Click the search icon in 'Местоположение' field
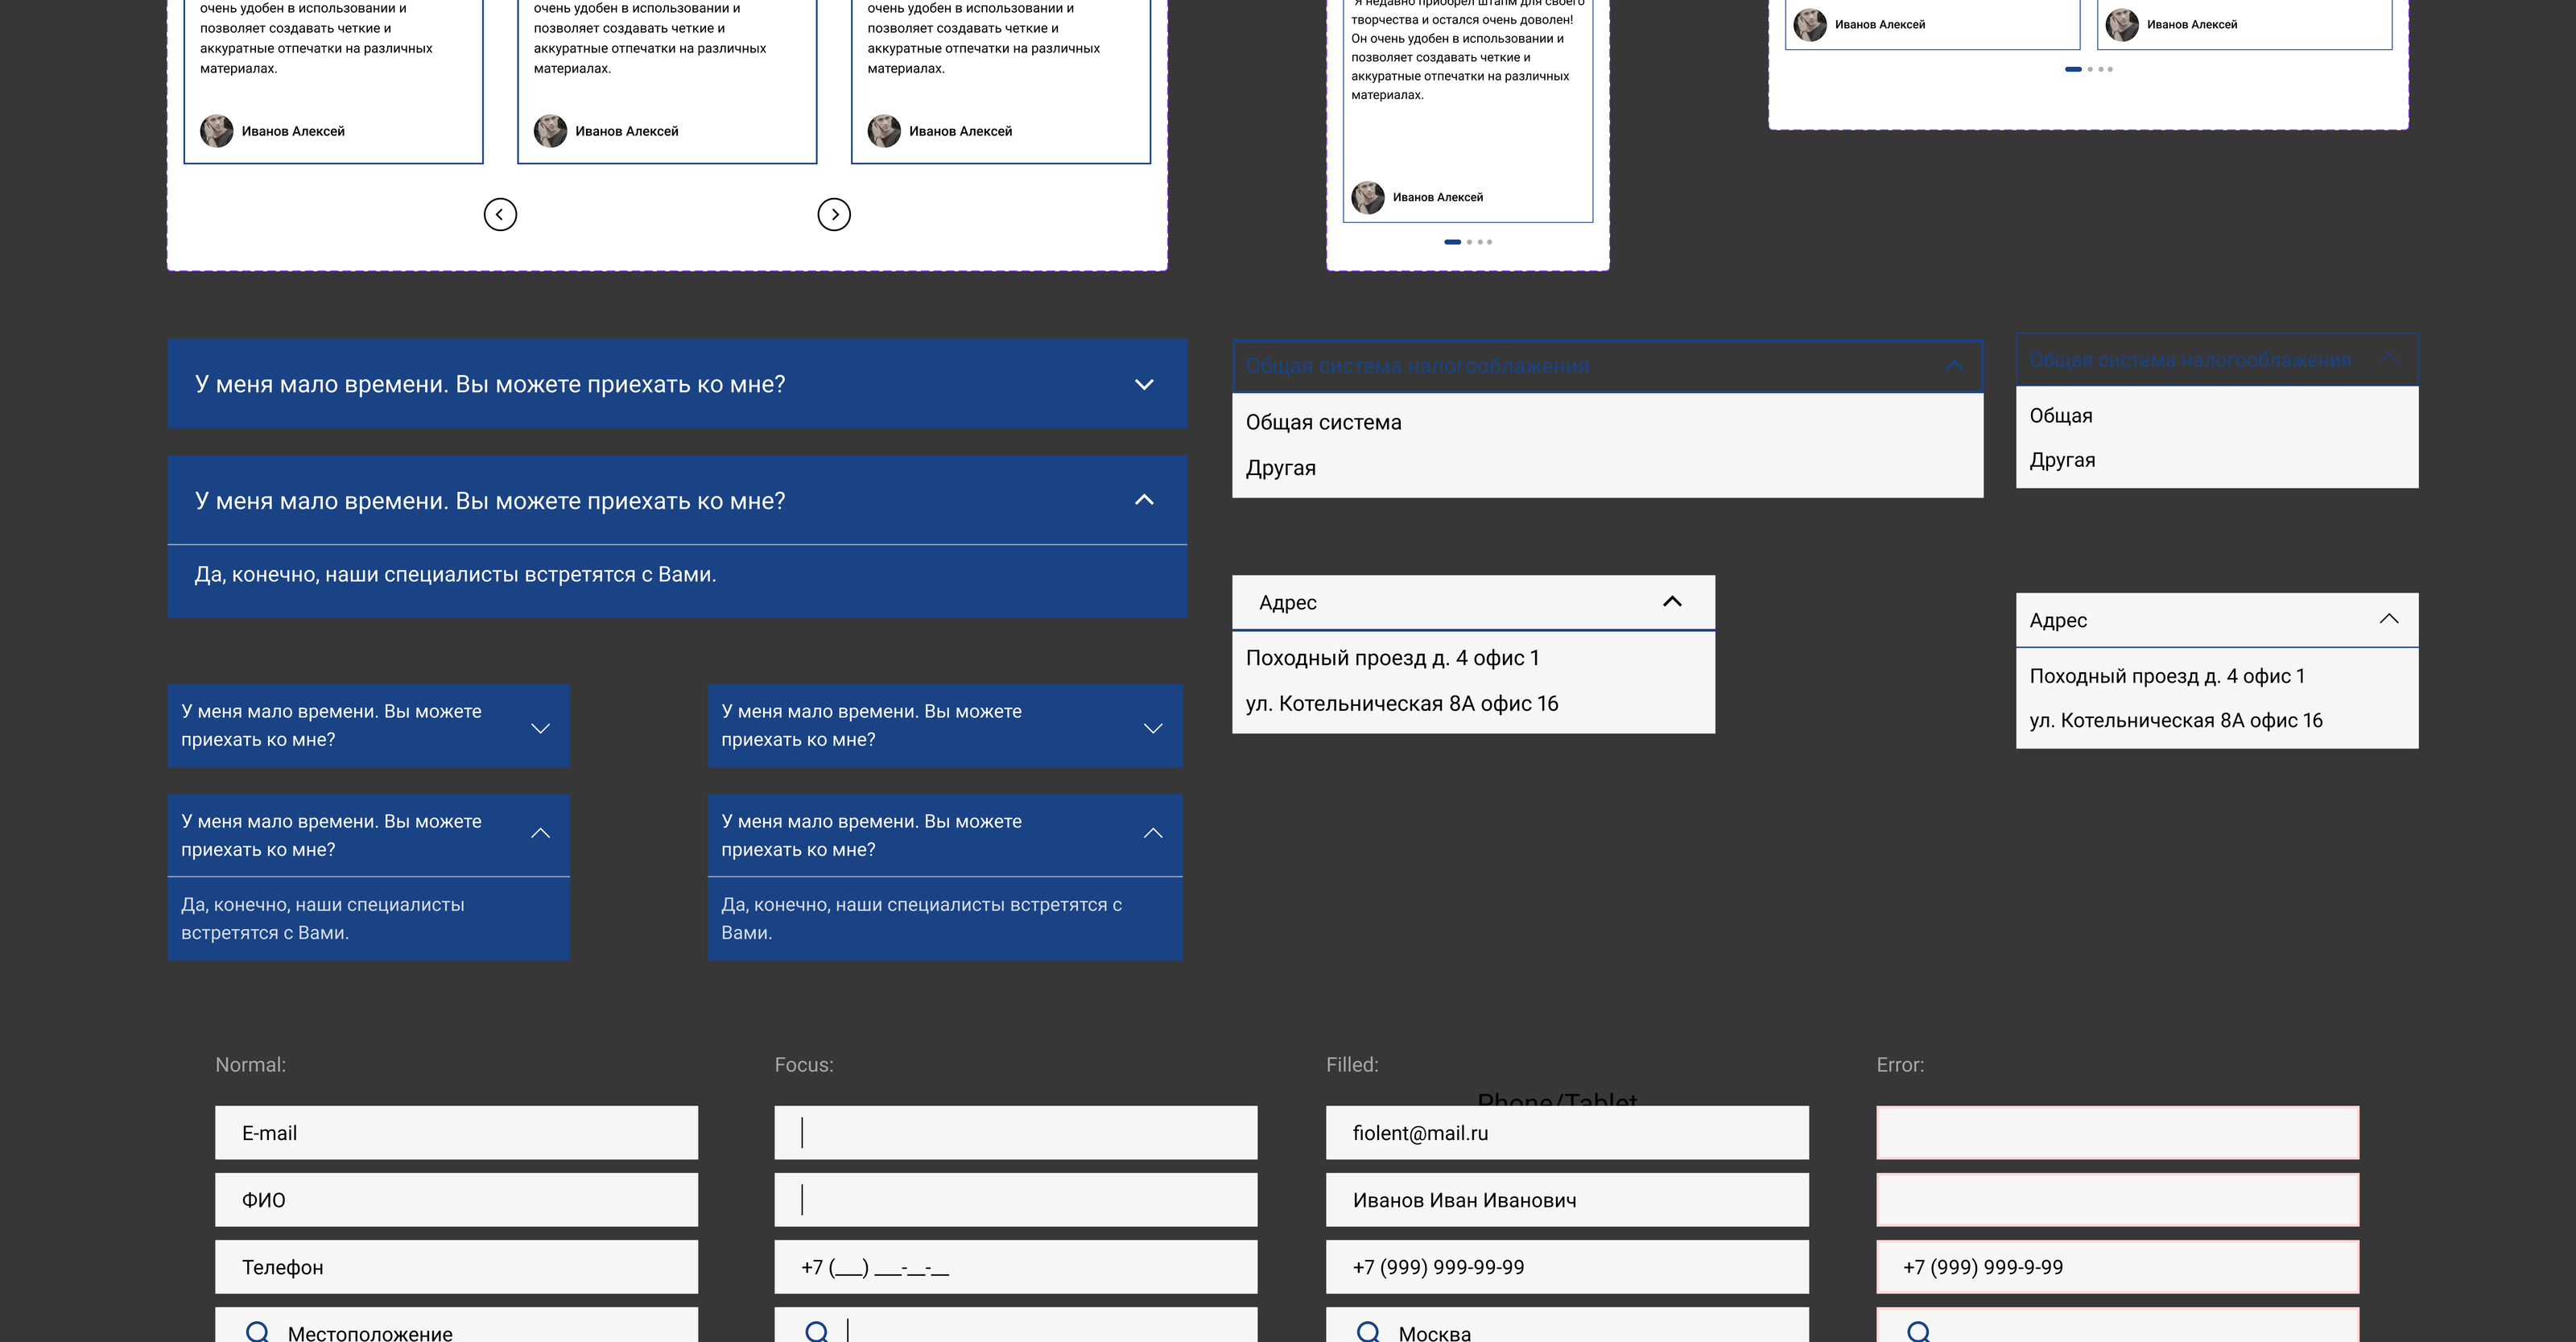 point(257,1331)
